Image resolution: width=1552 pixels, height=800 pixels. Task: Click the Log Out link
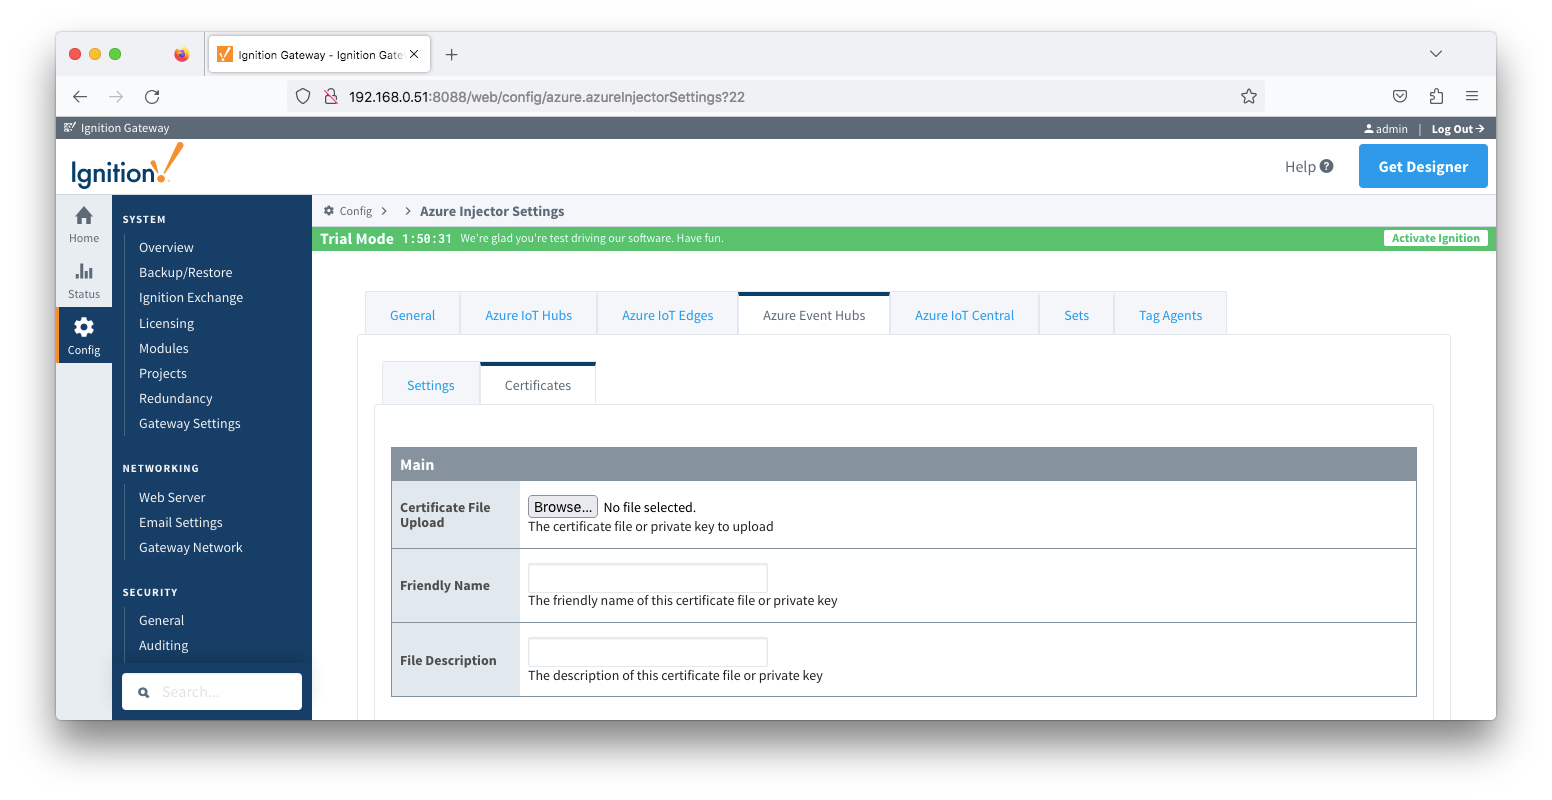[x=1457, y=129]
